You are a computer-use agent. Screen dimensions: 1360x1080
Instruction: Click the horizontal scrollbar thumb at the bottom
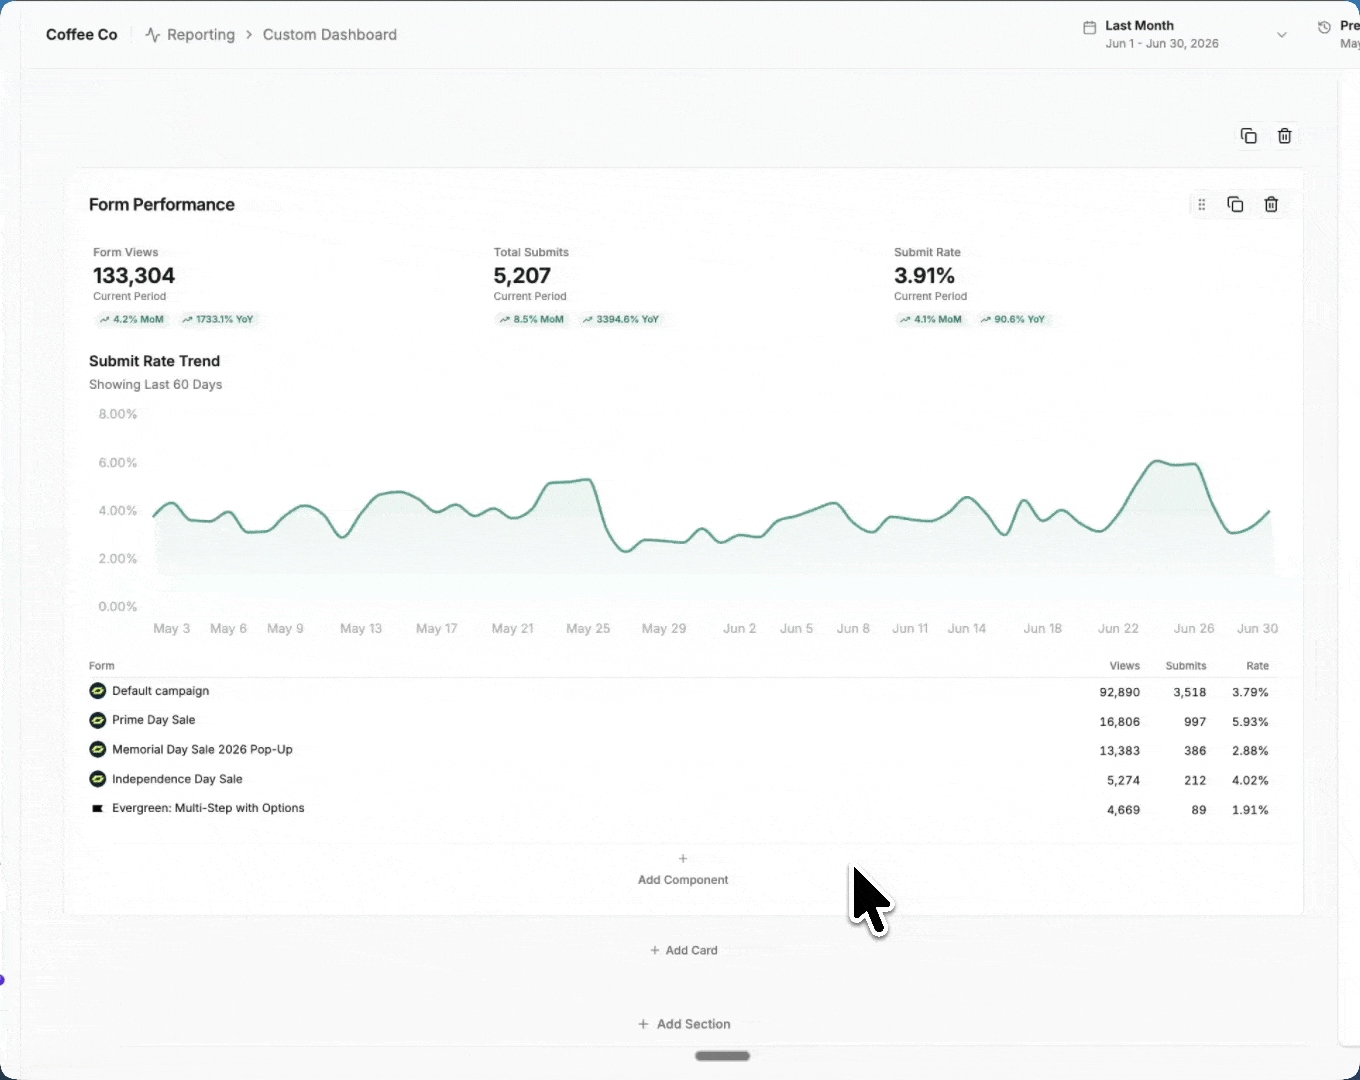[x=722, y=1056]
